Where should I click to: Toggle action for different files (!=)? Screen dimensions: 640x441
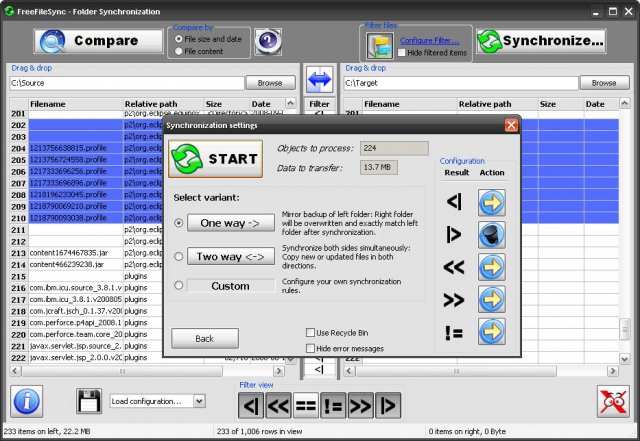(x=492, y=332)
